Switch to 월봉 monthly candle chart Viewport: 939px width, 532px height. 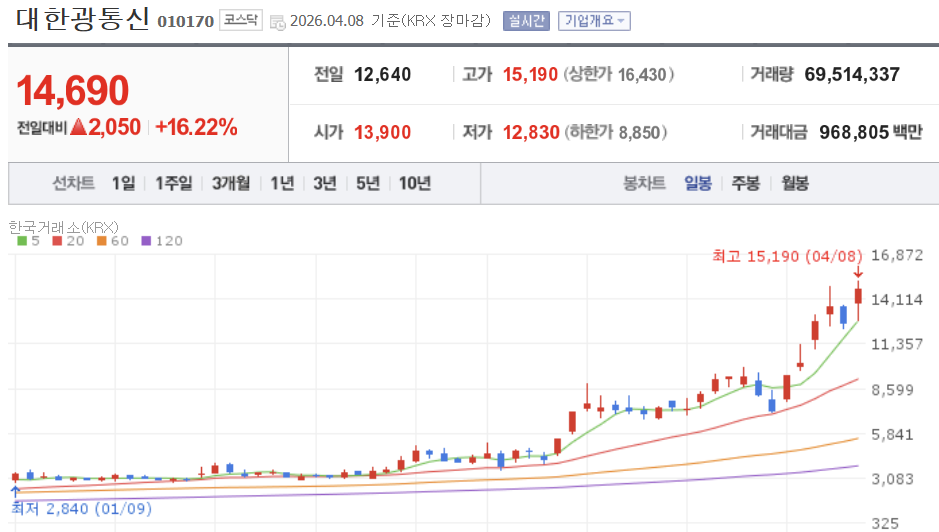795,183
